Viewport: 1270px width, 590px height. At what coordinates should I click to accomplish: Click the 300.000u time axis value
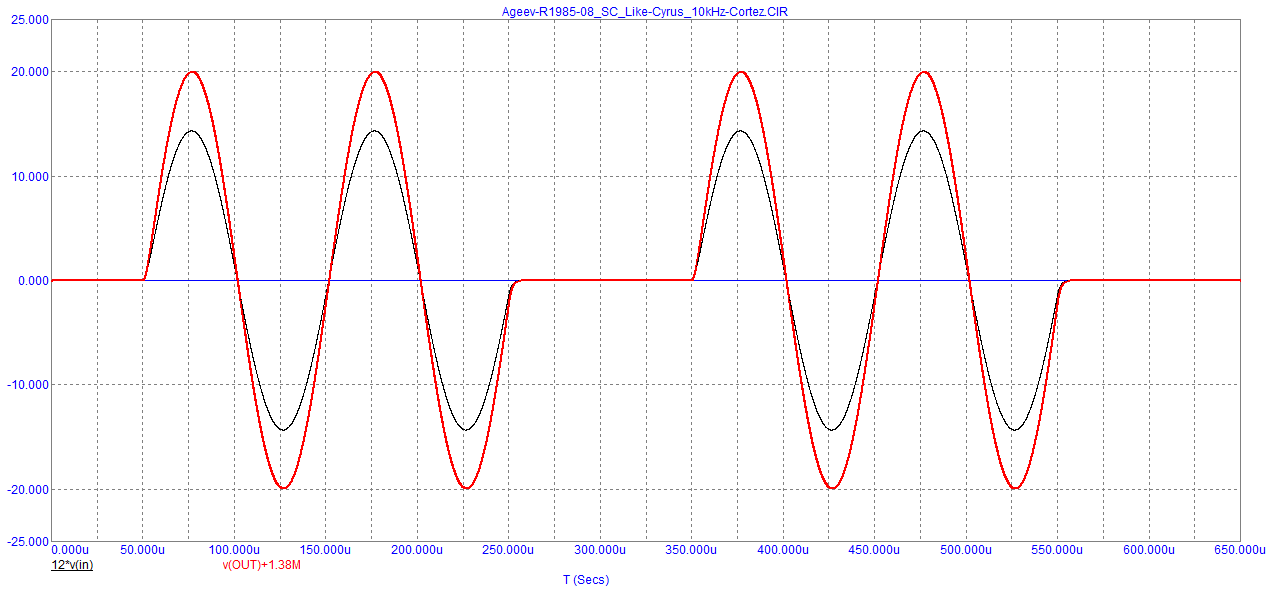point(599,550)
